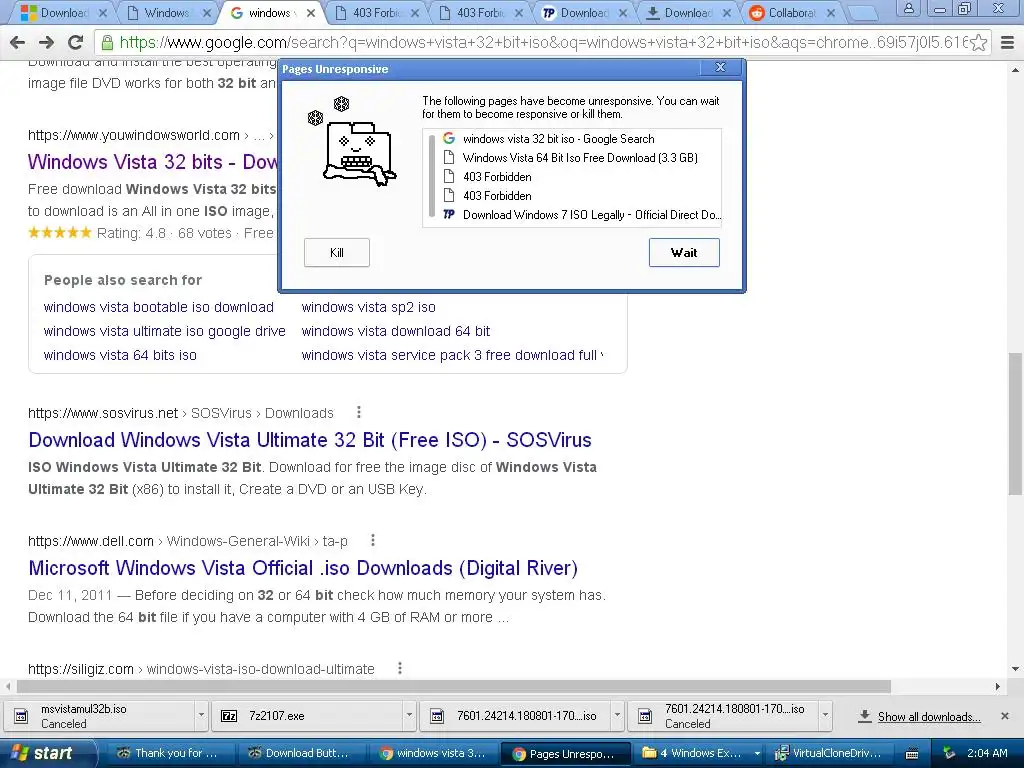Click the 7z2107.exe file icon
This screenshot has height=768, width=1024.
click(229, 716)
